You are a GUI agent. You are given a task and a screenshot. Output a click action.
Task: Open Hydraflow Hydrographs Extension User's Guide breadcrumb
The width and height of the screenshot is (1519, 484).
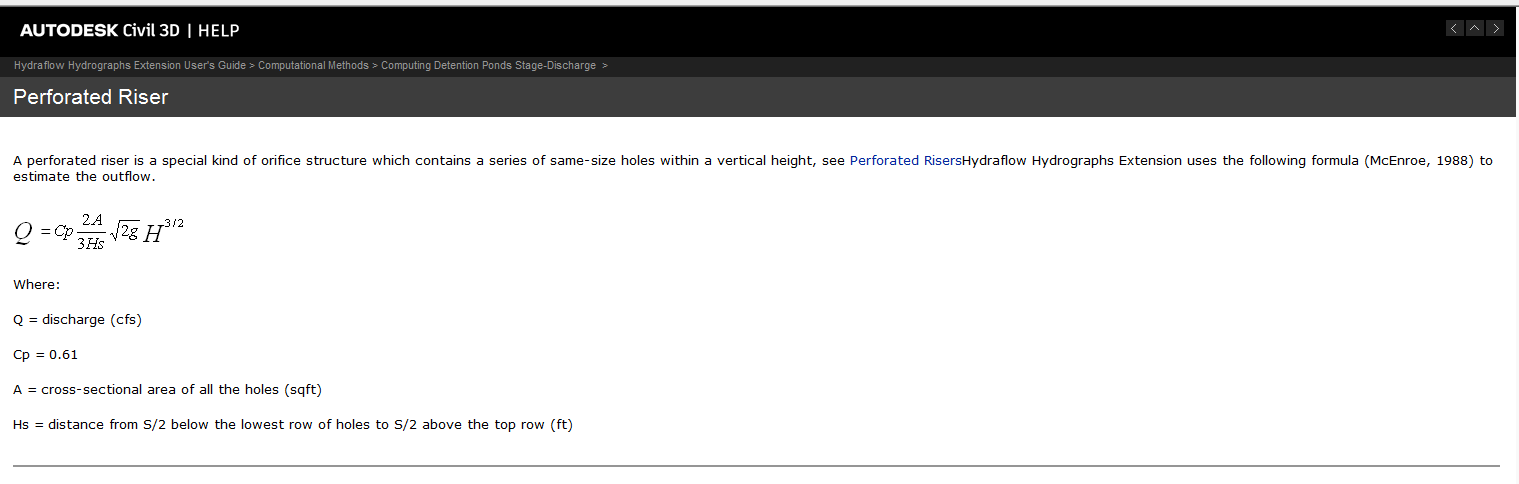(x=130, y=66)
